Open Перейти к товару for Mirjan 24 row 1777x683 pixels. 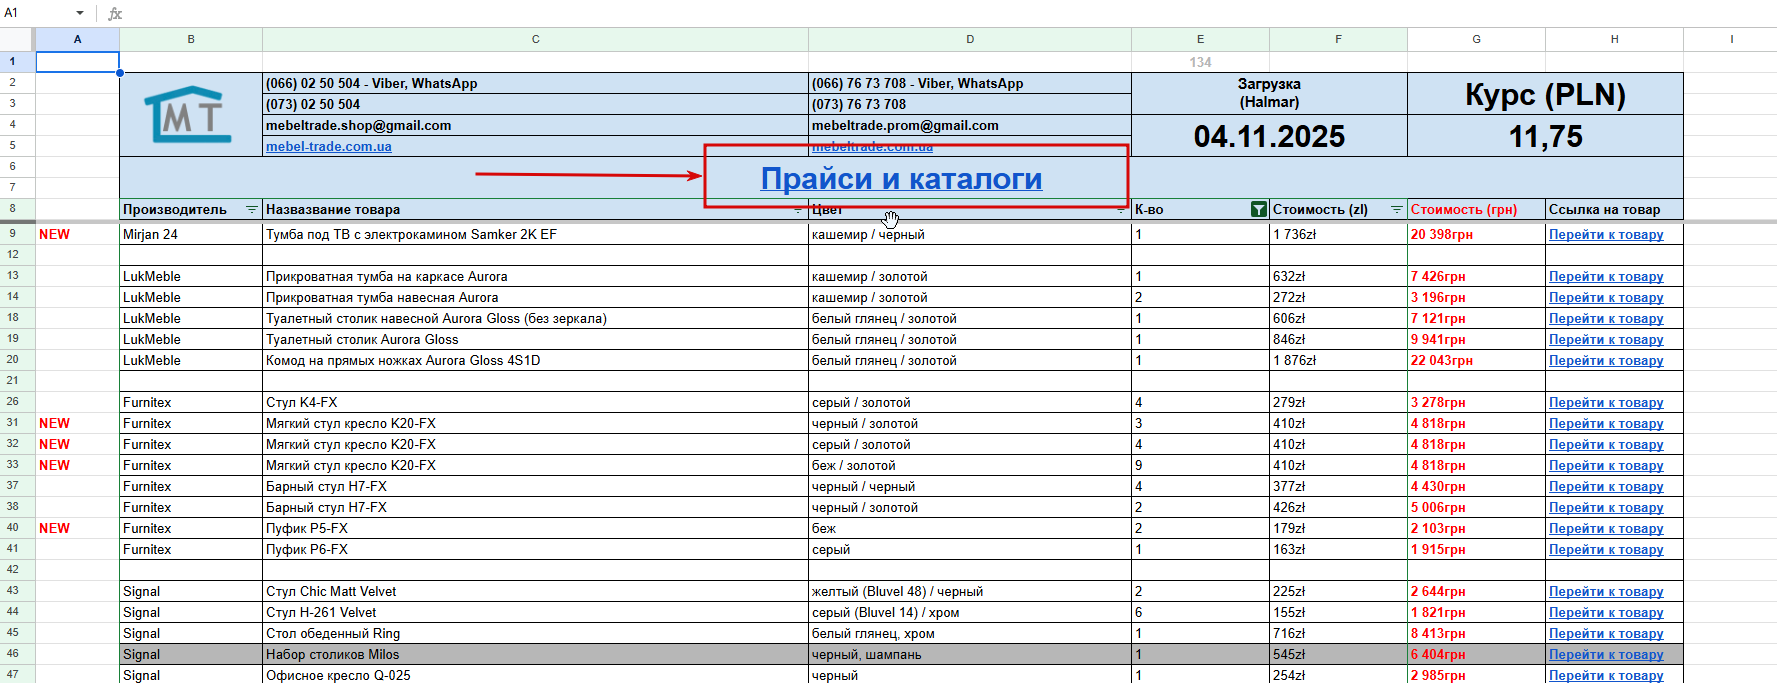point(1606,235)
